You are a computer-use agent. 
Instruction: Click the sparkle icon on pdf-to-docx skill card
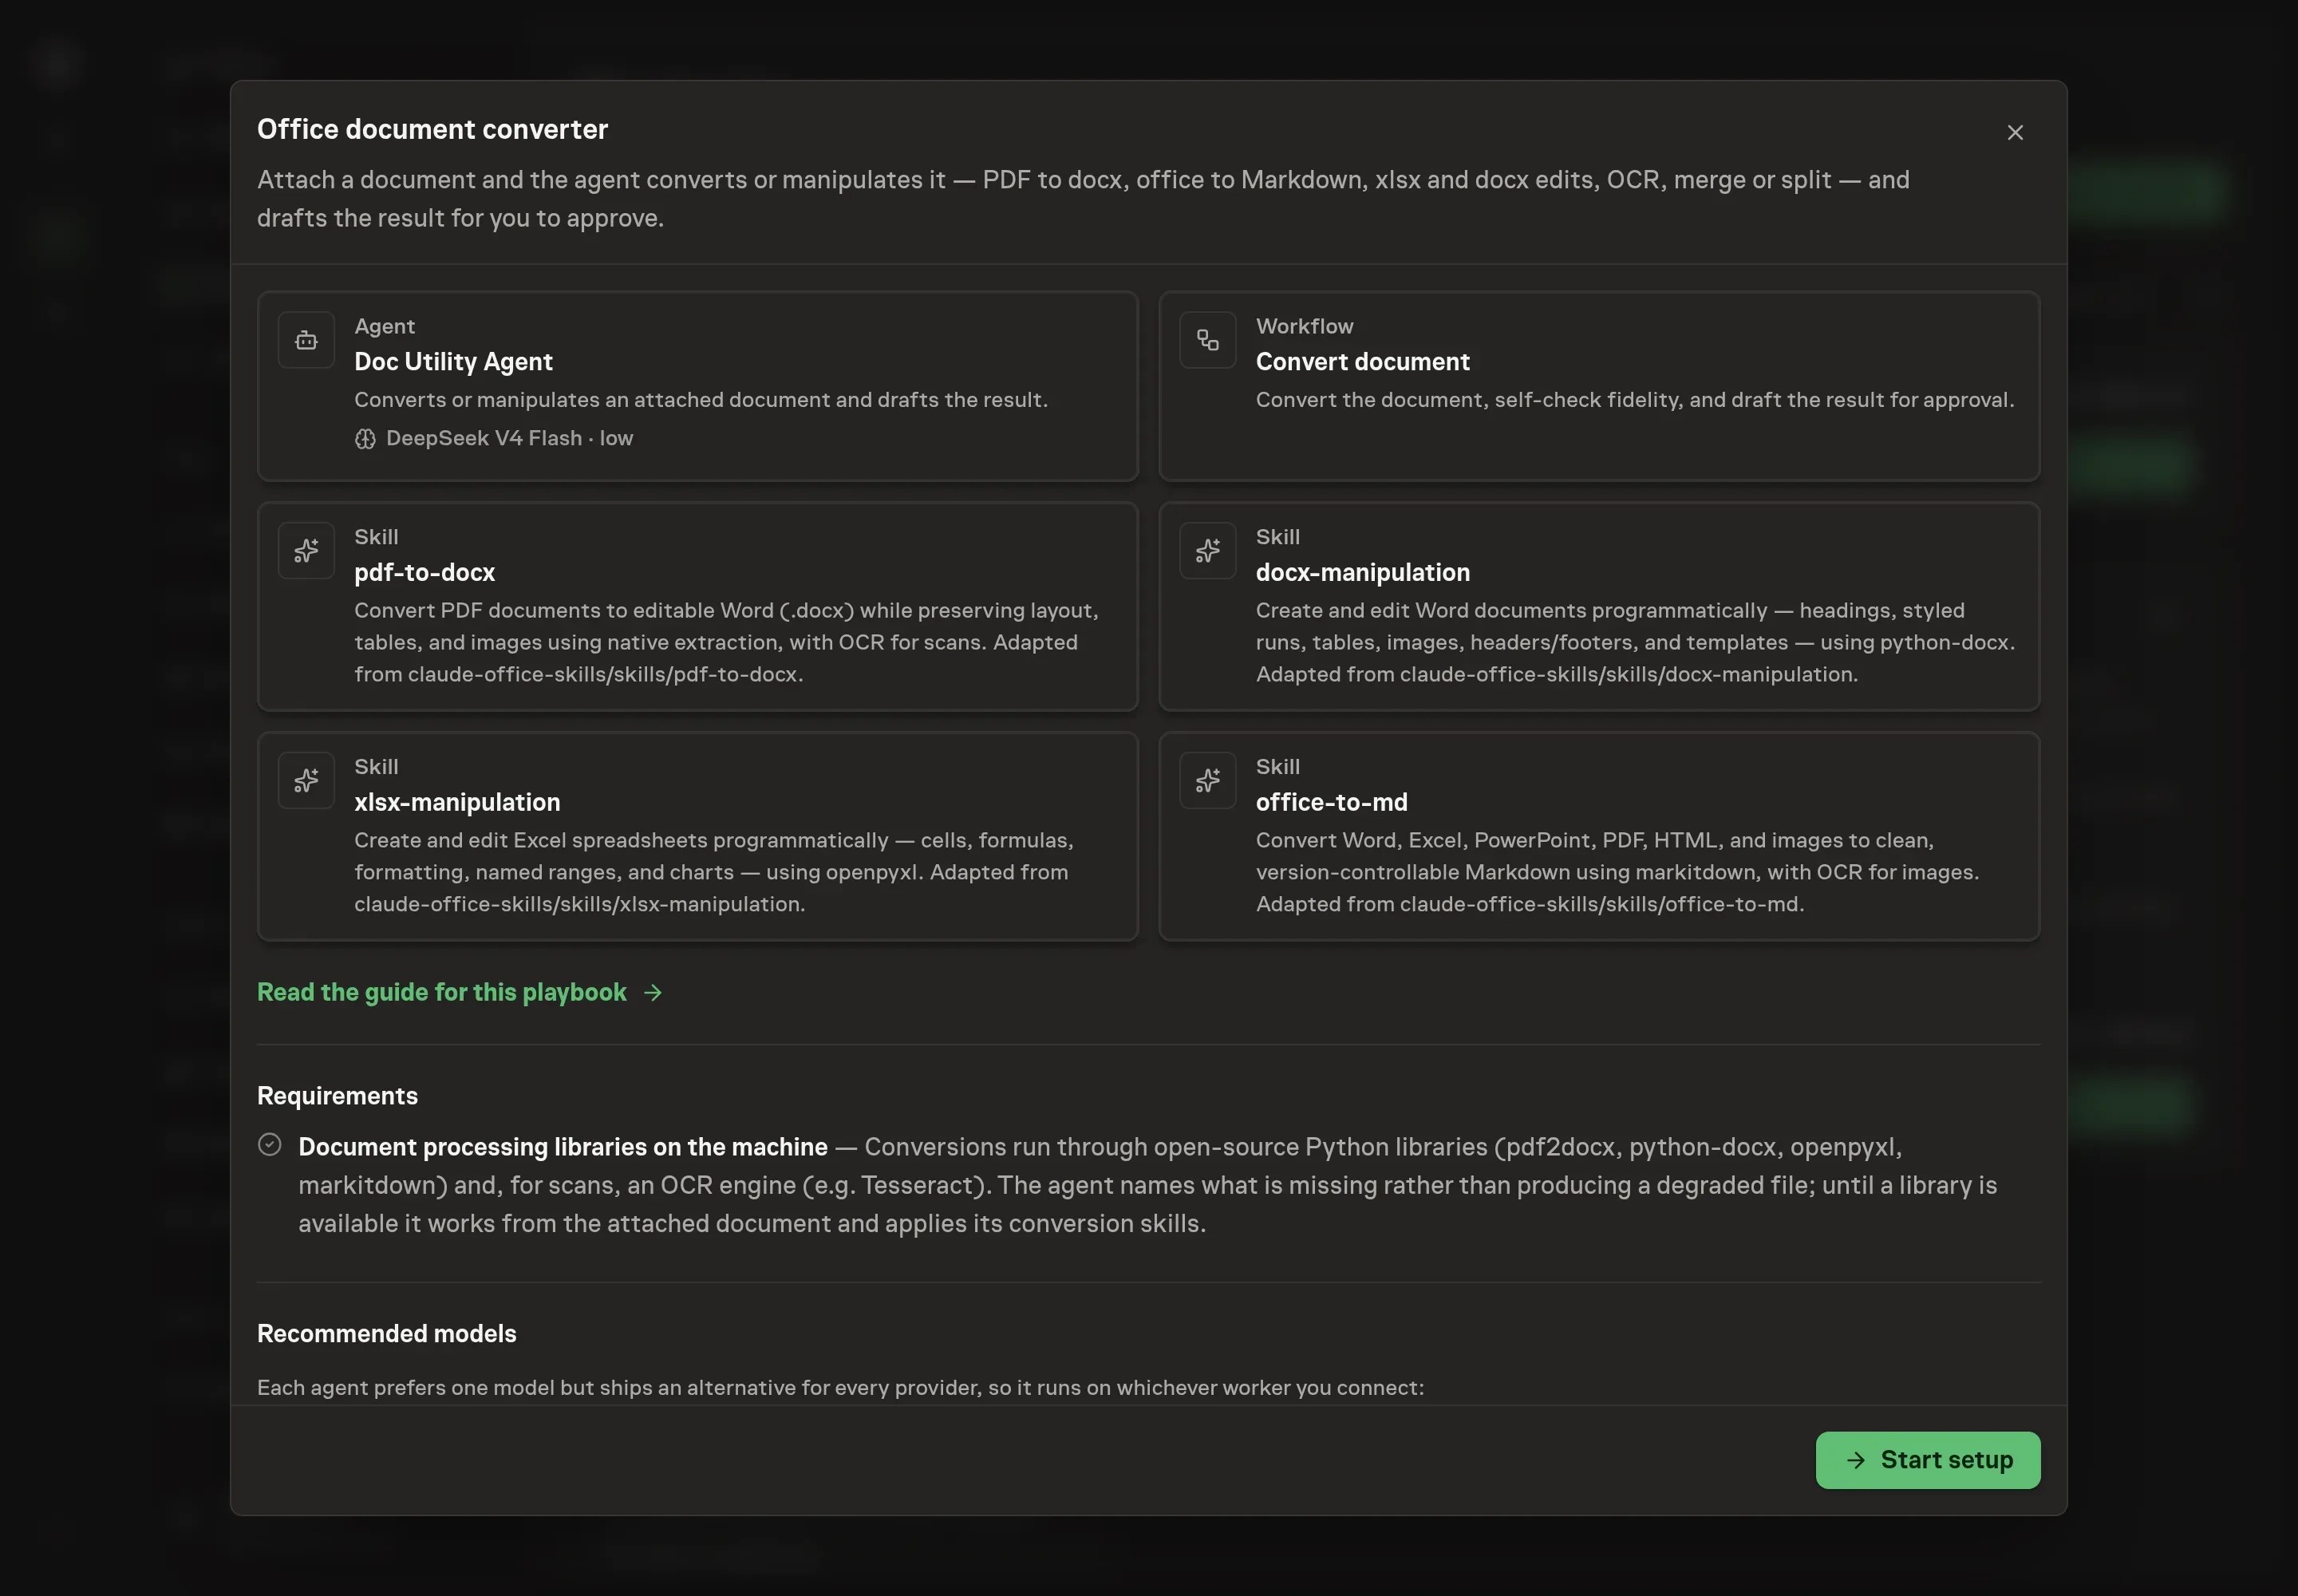click(x=306, y=550)
